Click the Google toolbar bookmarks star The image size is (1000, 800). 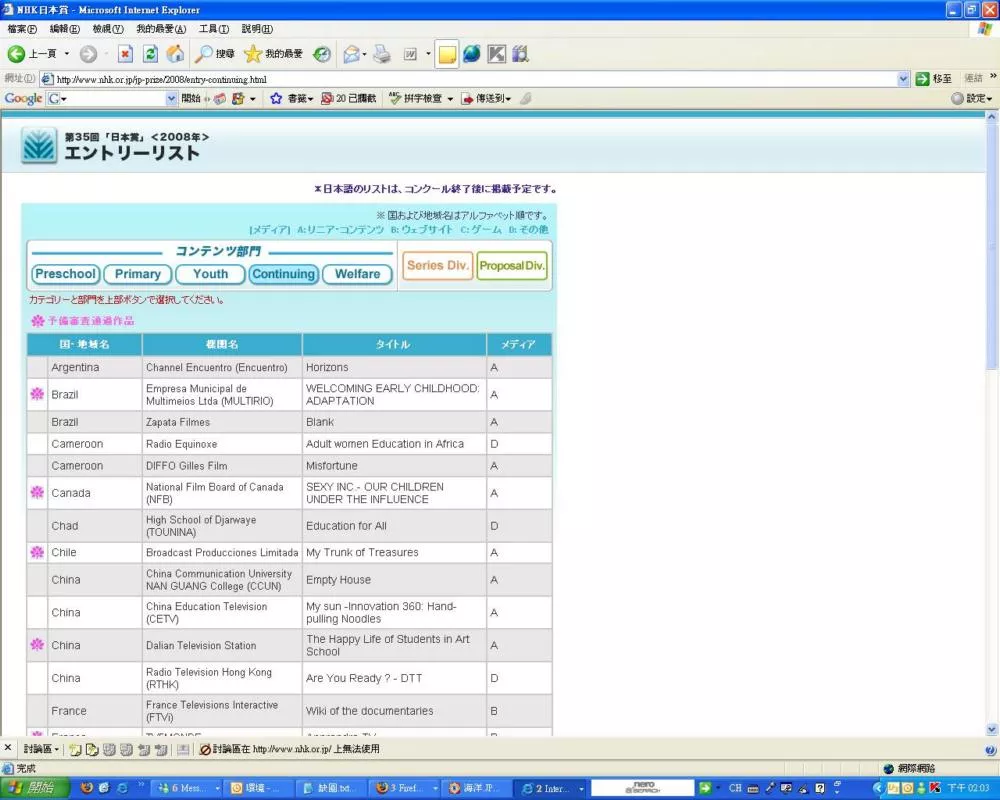pyautogui.click(x=276, y=98)
